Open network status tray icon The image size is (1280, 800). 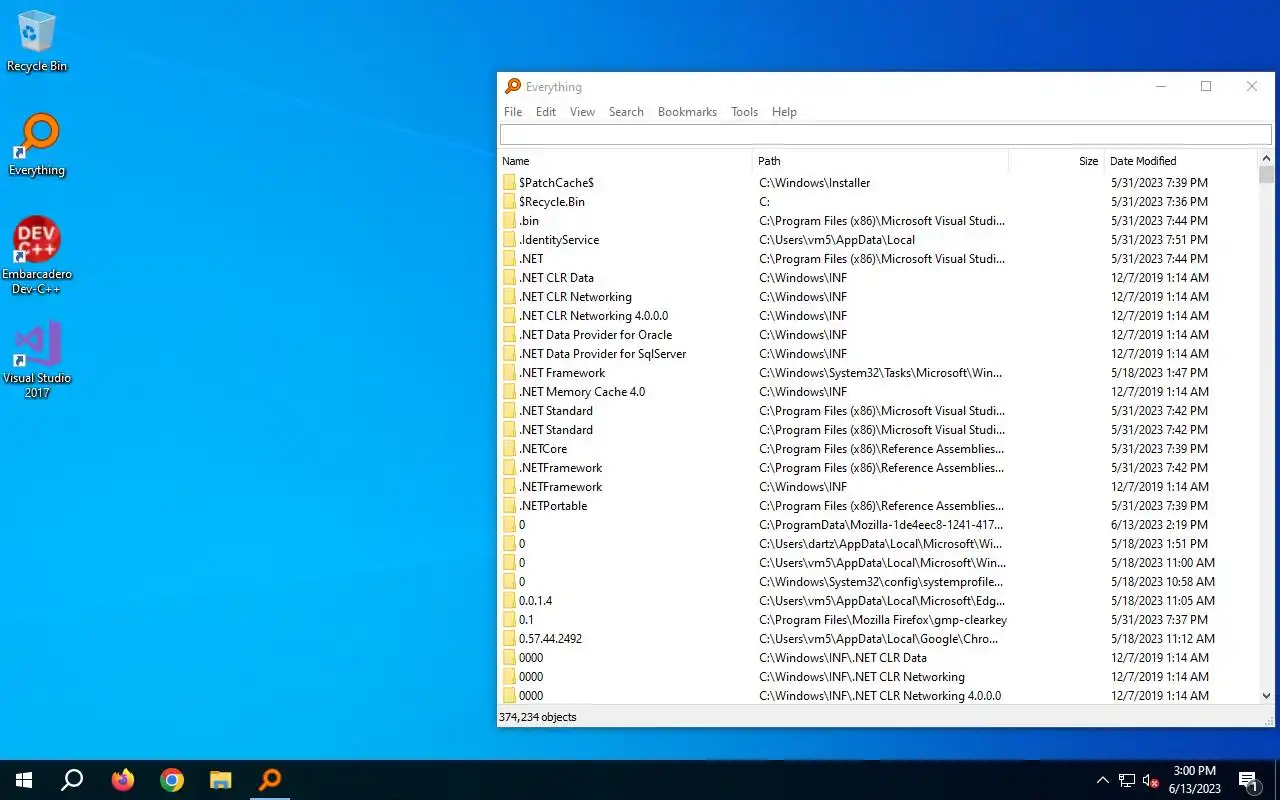1127,780
